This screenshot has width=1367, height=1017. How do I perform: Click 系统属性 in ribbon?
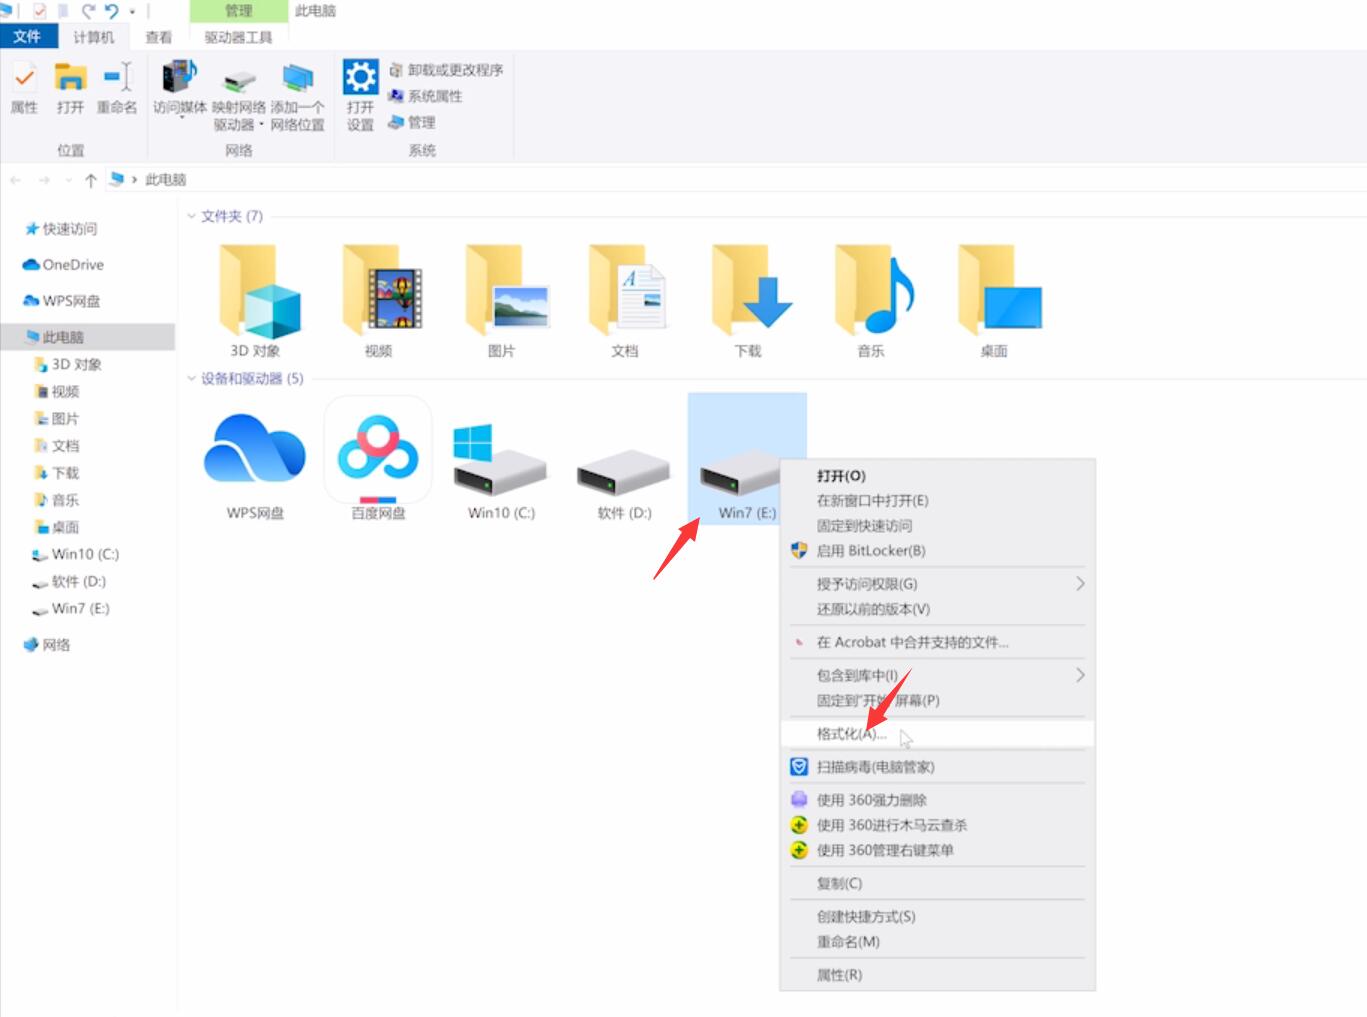tap(426, 96)
